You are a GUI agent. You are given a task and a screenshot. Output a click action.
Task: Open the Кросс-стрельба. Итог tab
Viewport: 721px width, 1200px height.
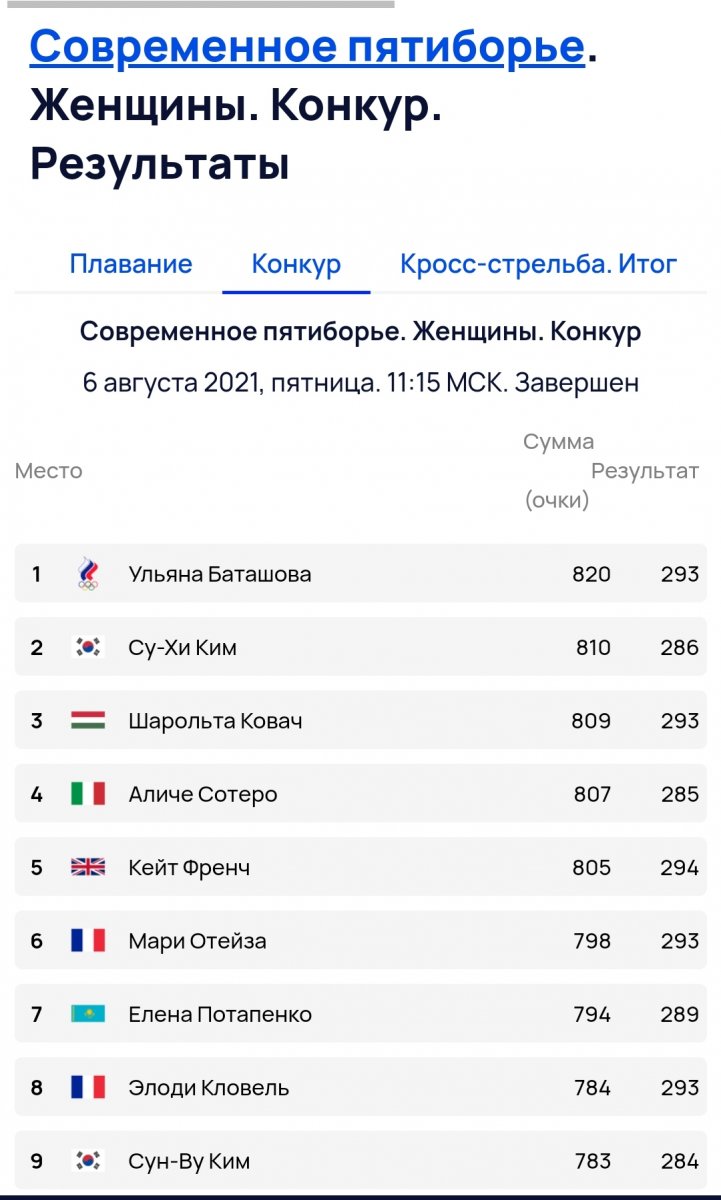point(538,264)
